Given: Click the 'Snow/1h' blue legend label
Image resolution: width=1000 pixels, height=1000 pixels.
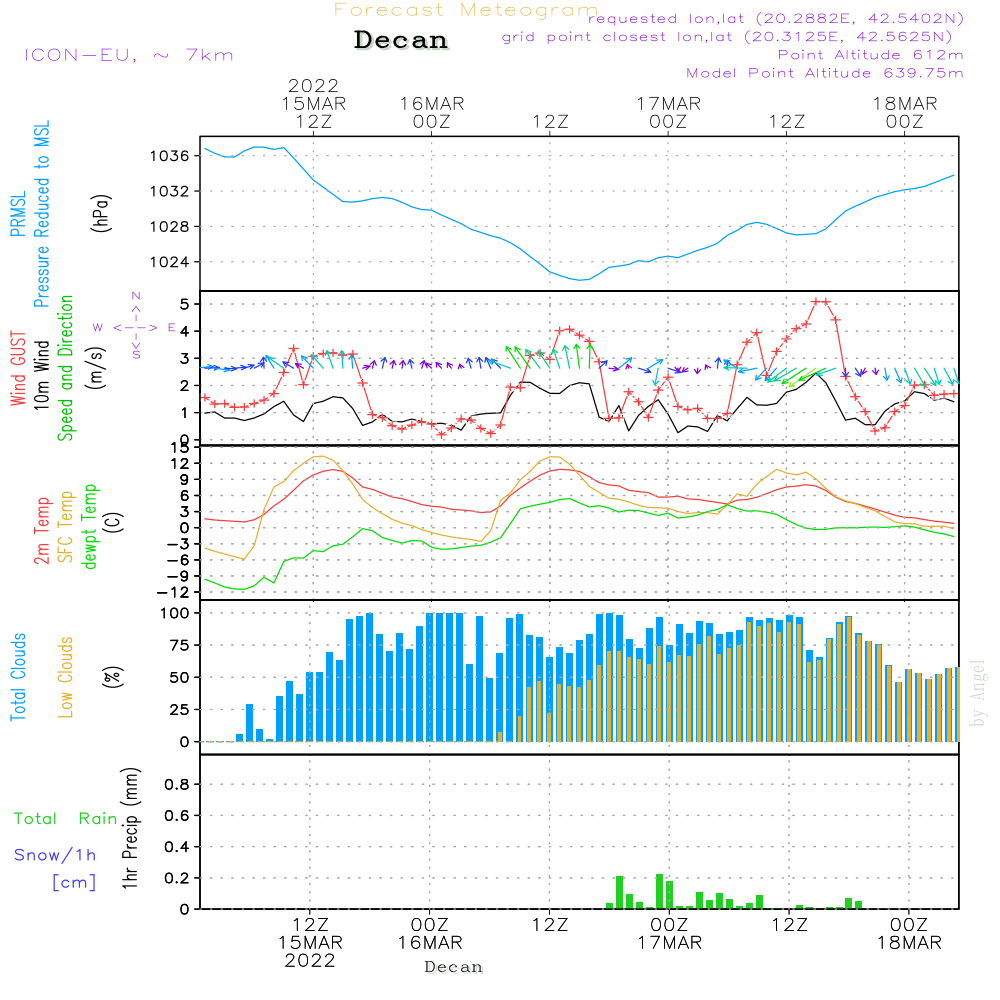Looking at the screenshot, I should (x=55, y=855).
